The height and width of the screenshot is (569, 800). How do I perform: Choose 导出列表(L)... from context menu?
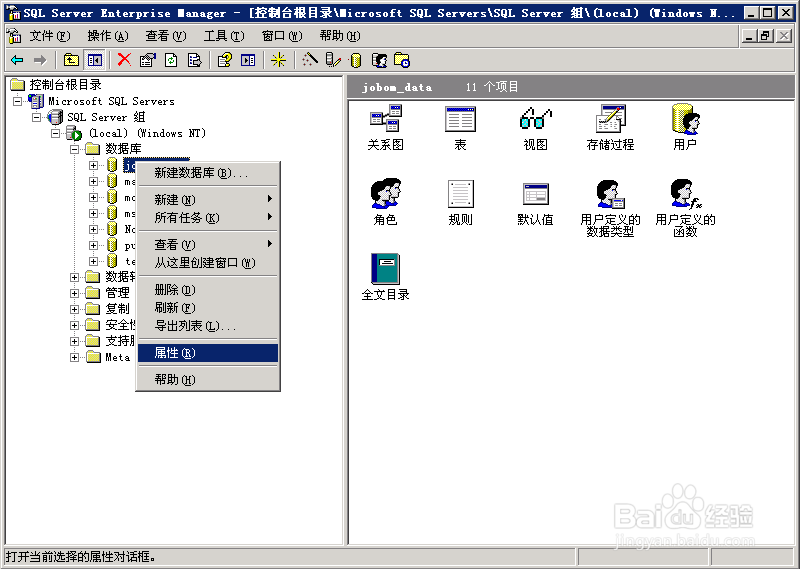pyautogui.click(x=208, y=326)
